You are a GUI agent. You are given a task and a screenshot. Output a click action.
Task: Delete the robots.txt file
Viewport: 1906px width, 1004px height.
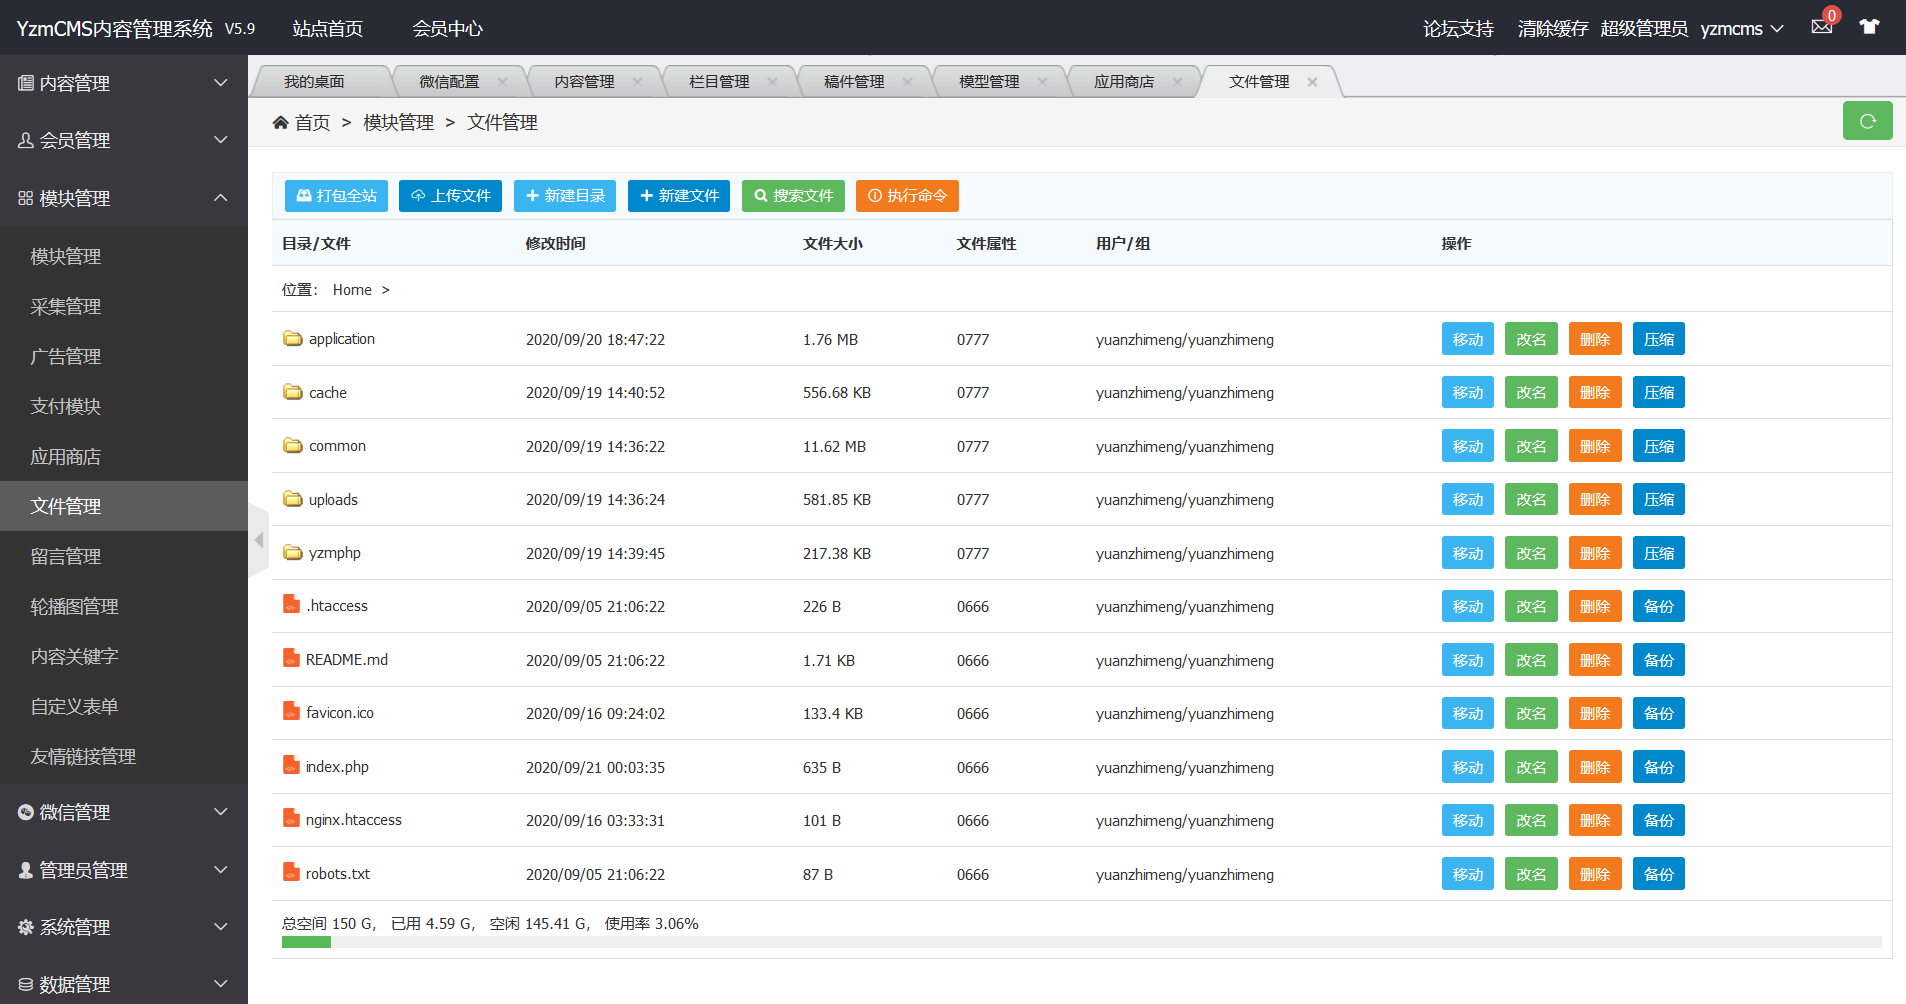(x=1594, y=874)
